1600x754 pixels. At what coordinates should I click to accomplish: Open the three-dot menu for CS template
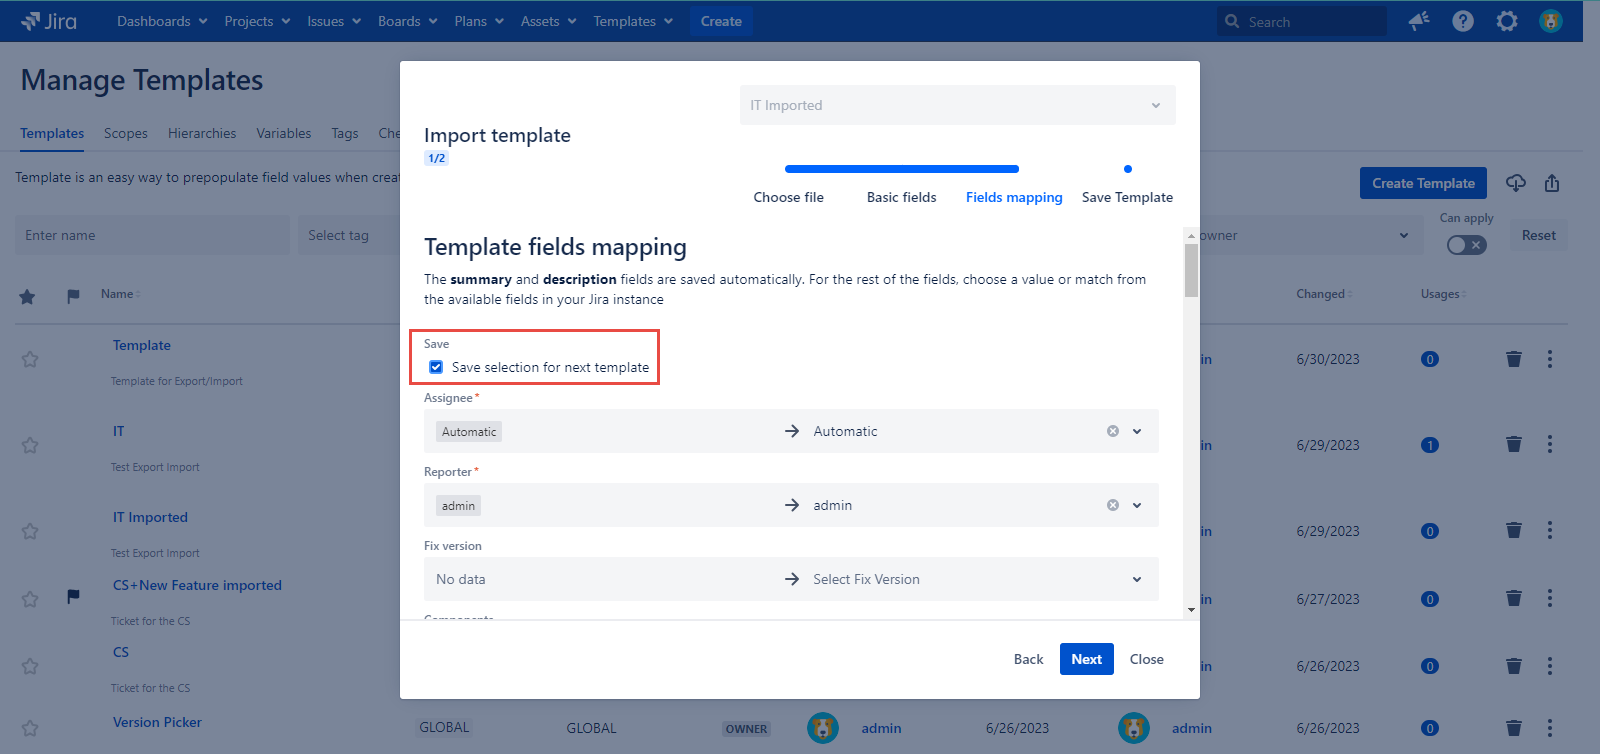[1550, 666]
